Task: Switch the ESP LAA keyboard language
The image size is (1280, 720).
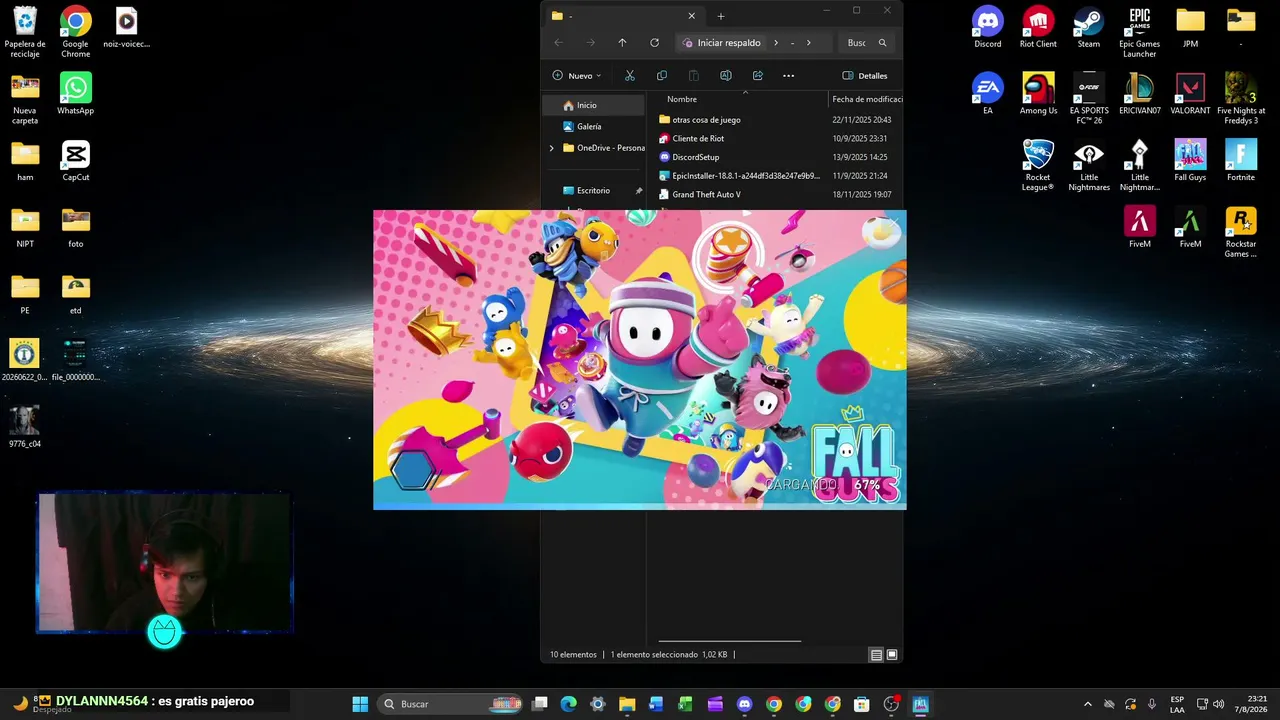Action: click(1178, 704)
